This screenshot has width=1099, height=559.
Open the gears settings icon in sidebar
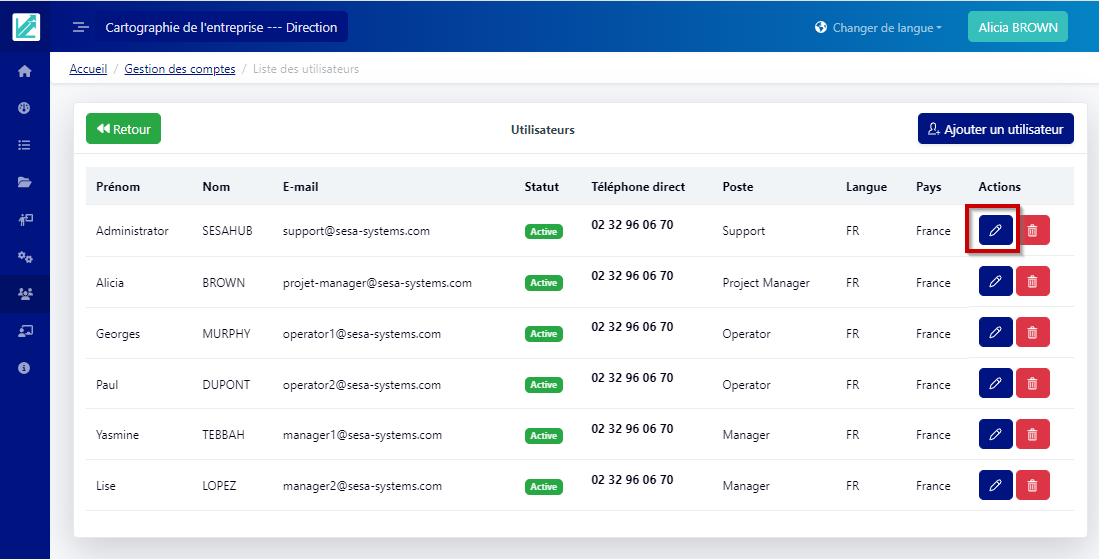[24, 257]
